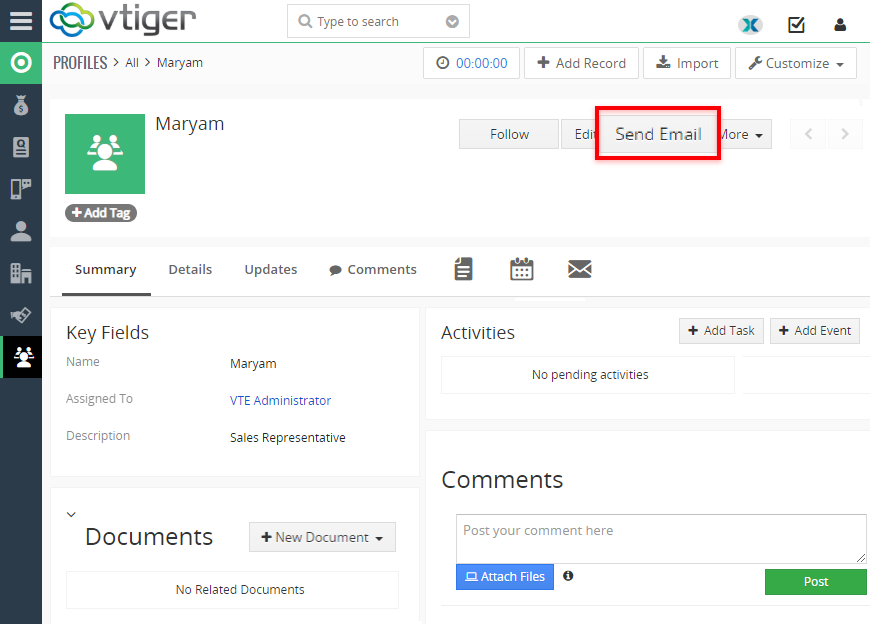Open the green dashboard target icon in sidebar

click(21, 63)
